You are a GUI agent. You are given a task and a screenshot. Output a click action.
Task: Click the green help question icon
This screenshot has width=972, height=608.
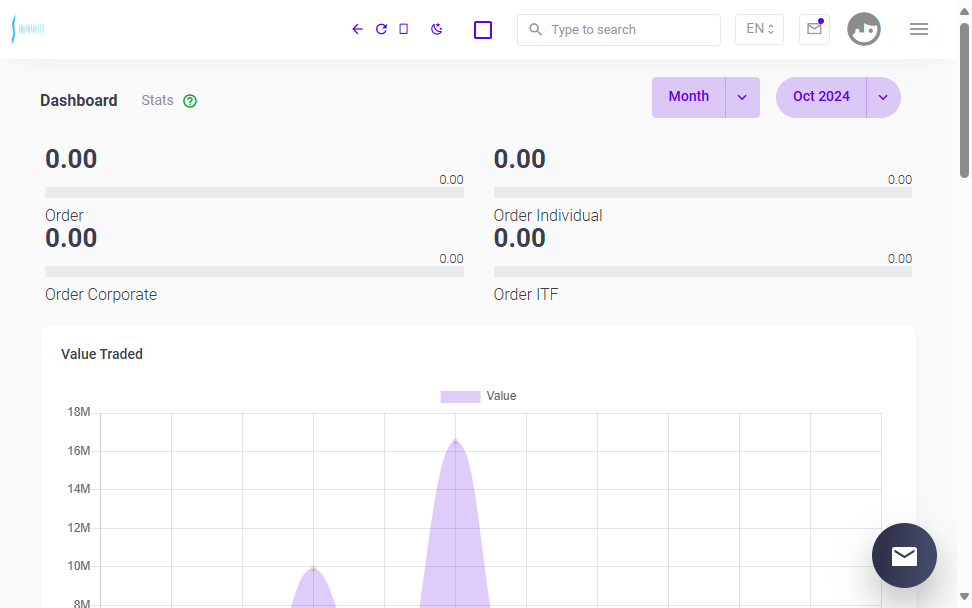click(190, 101)
